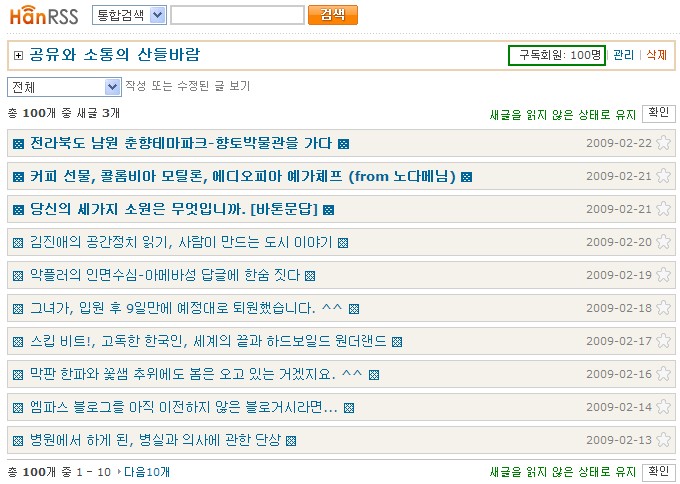This screenshot has width=680, height=484.
Task: Star the 커피 선물 article dated 2009-02-21
Action: [x=664, y=176]
